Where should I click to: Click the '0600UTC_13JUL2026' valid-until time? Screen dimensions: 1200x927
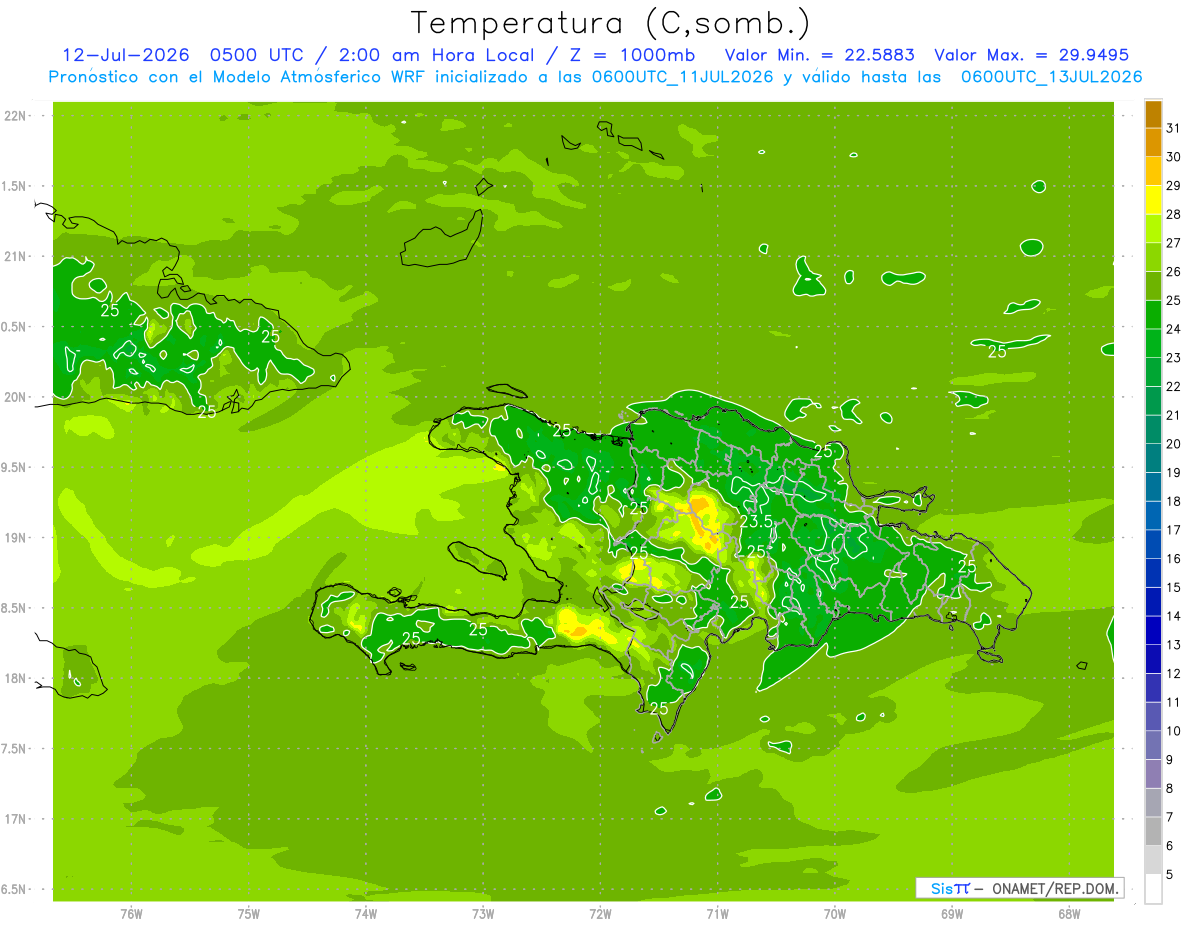1052,77
